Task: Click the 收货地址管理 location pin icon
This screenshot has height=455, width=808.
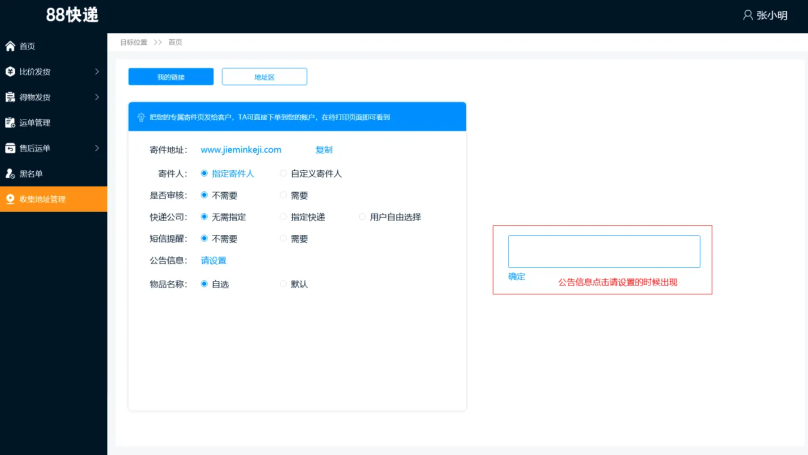Action: 10,199
